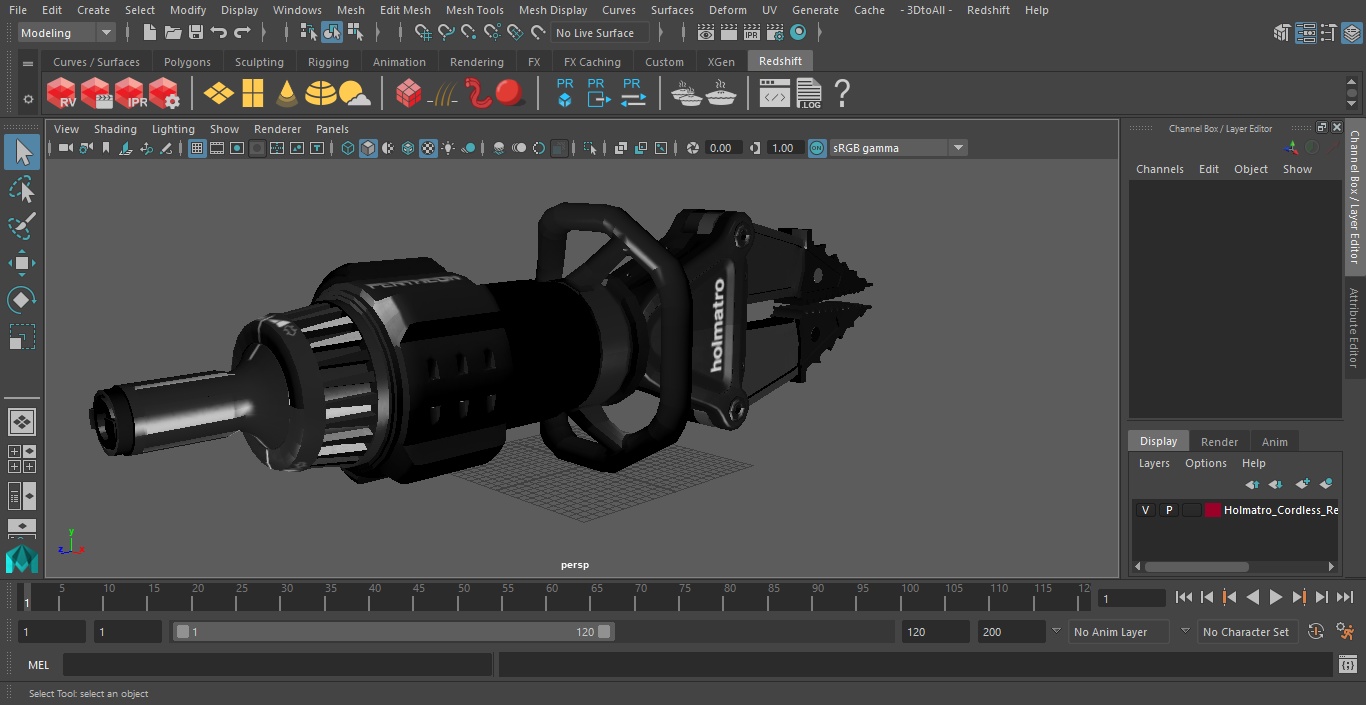
Task: Open the Redshift log file icon
Action: pyautogui.click(x=808, y=94)
